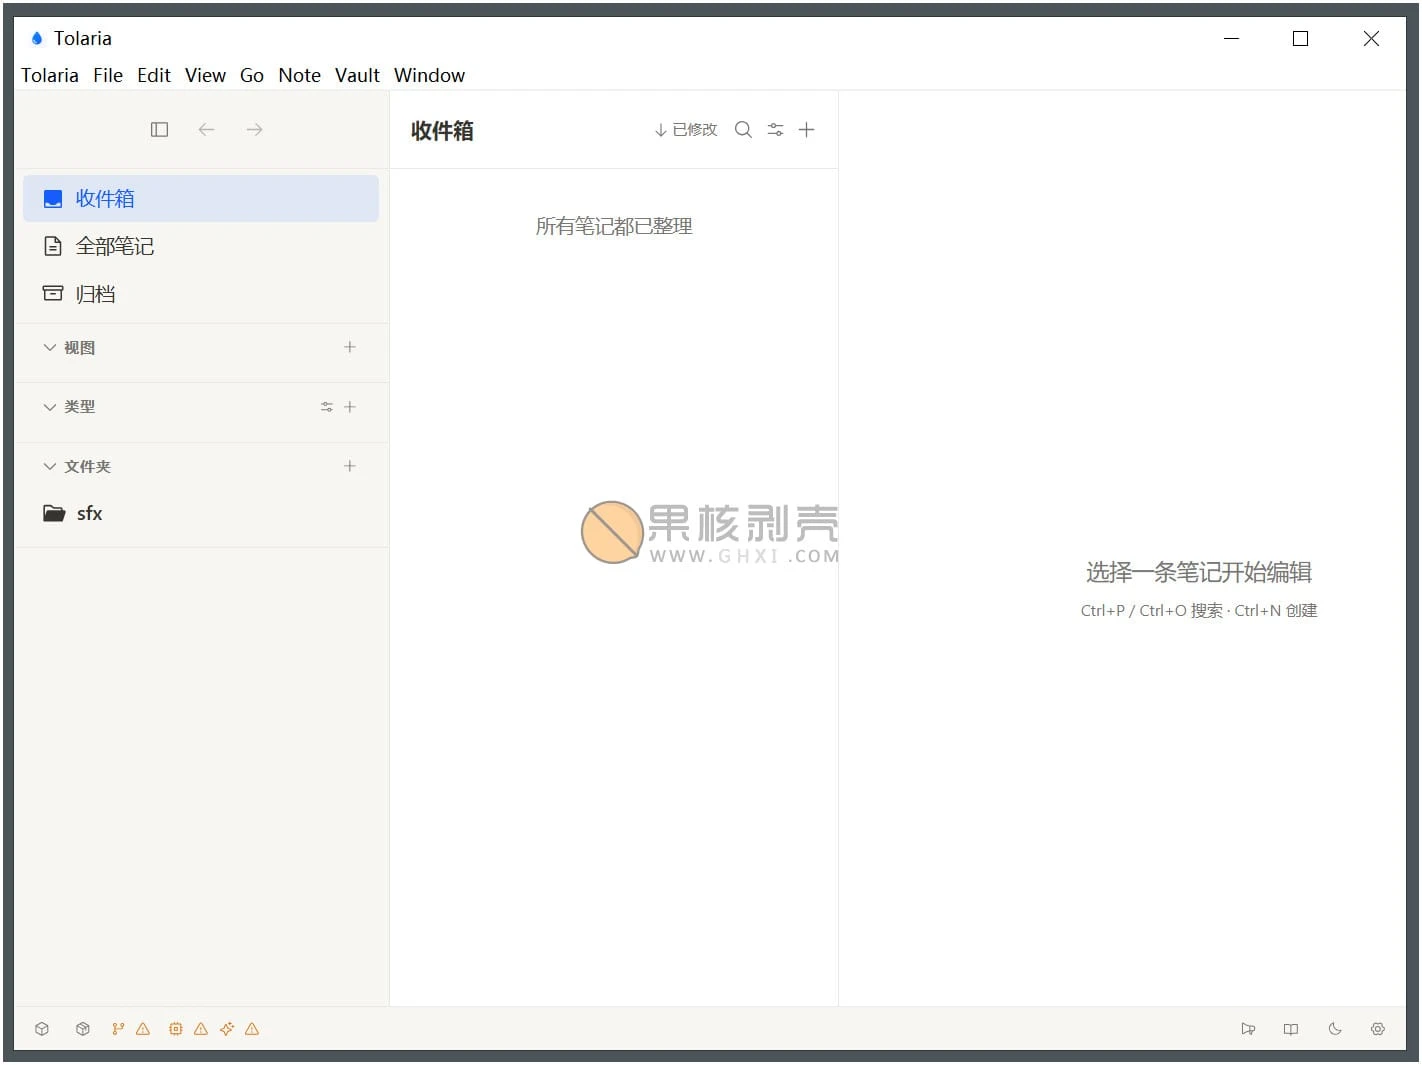Click the 收件箱 list heading
1422x1065 pixels.
click(x=442, y=131)
